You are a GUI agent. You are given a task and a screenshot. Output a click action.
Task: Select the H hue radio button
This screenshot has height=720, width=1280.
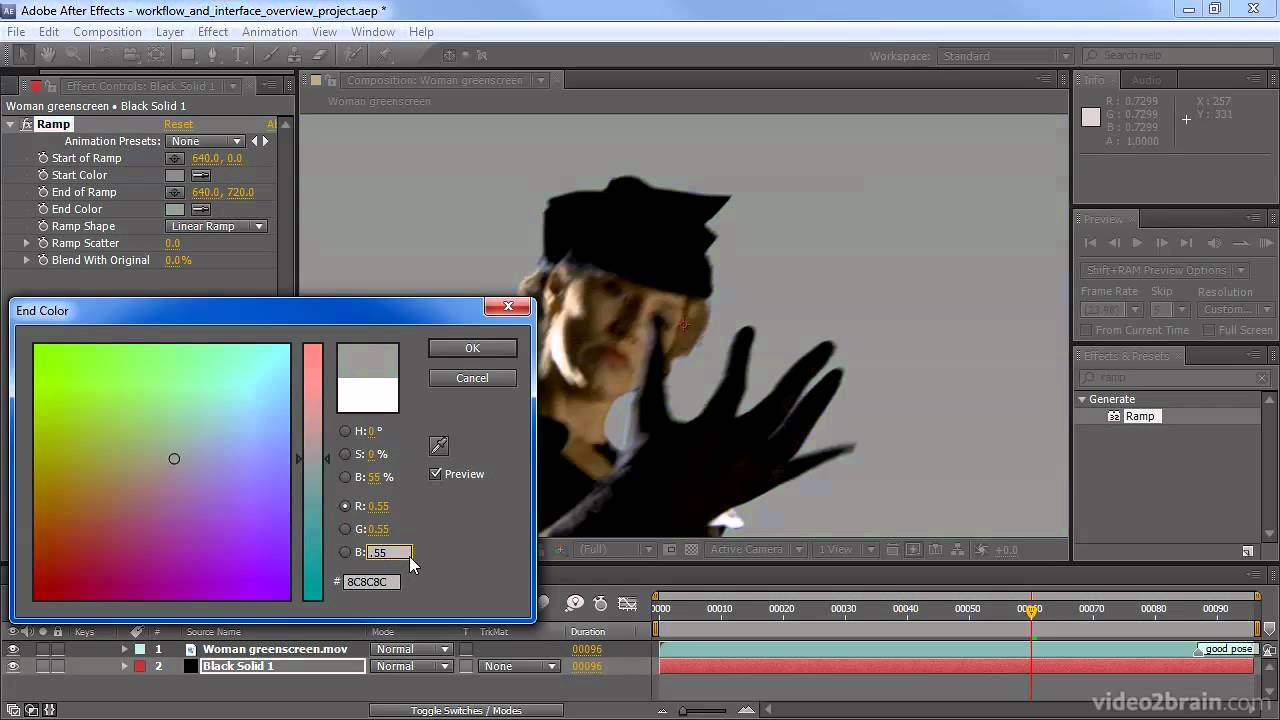(x=345, y=431)
